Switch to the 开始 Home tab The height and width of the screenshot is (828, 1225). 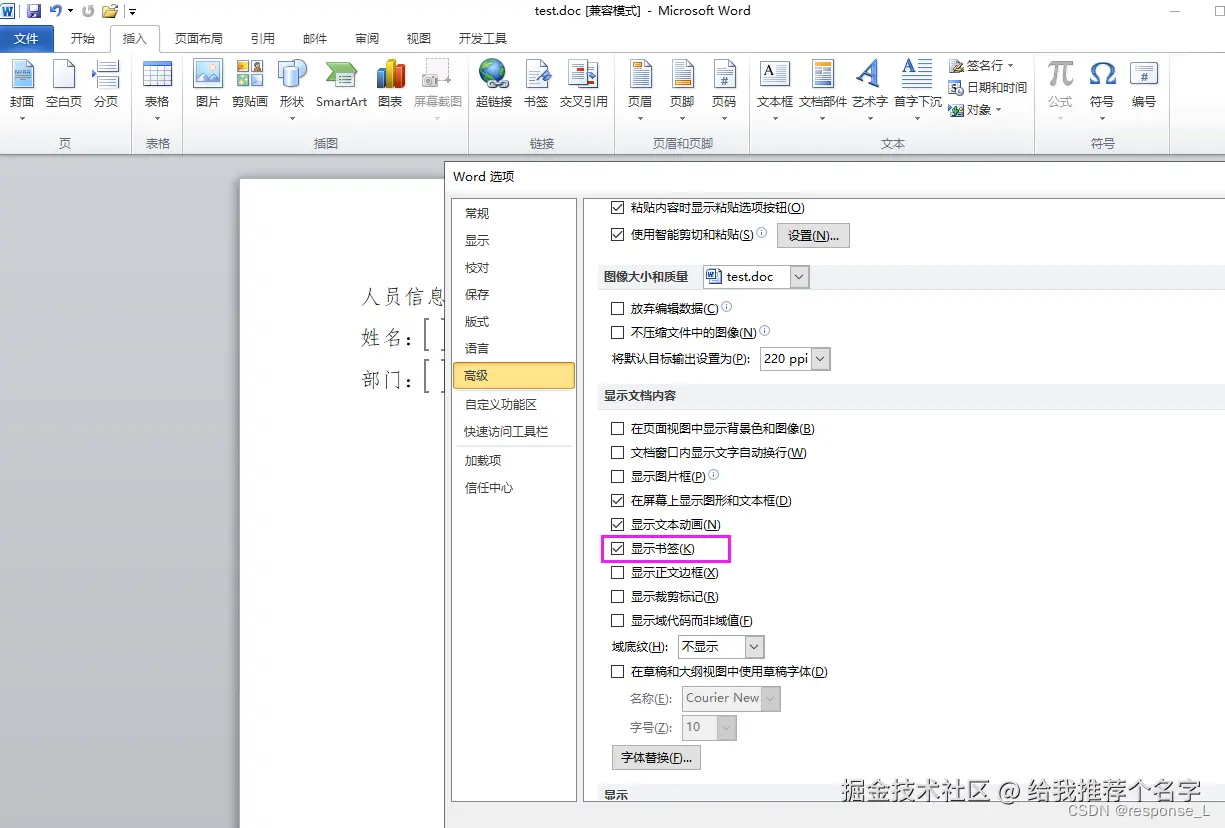(83, 39)
